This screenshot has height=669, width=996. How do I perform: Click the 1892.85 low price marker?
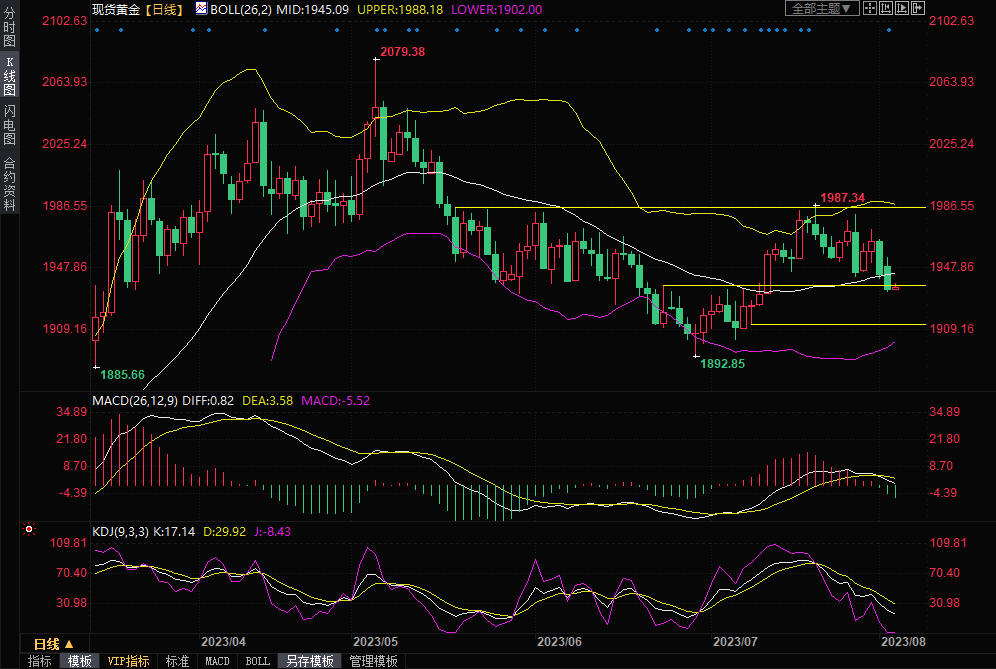(x=722, y=364)
